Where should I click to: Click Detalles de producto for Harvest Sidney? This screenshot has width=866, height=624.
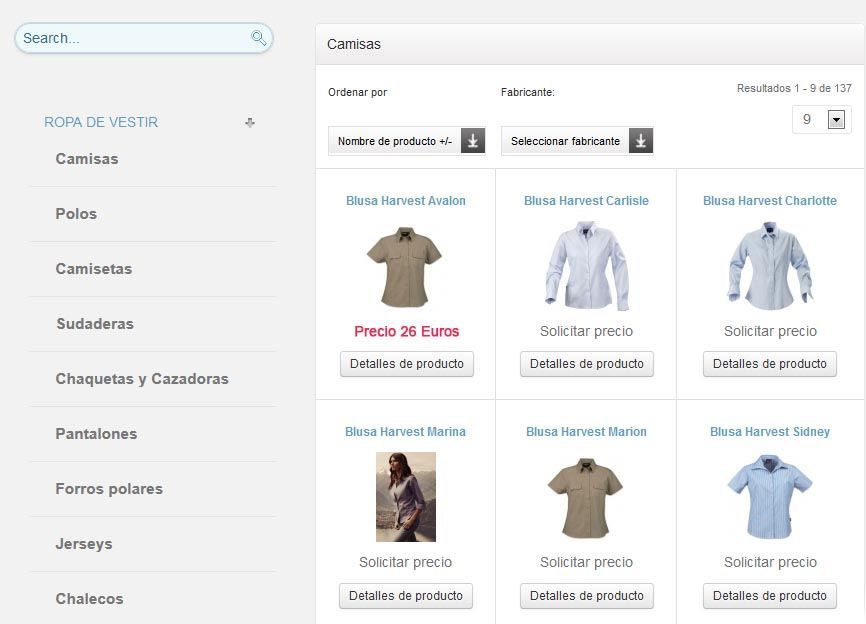[x=770, y=596]
